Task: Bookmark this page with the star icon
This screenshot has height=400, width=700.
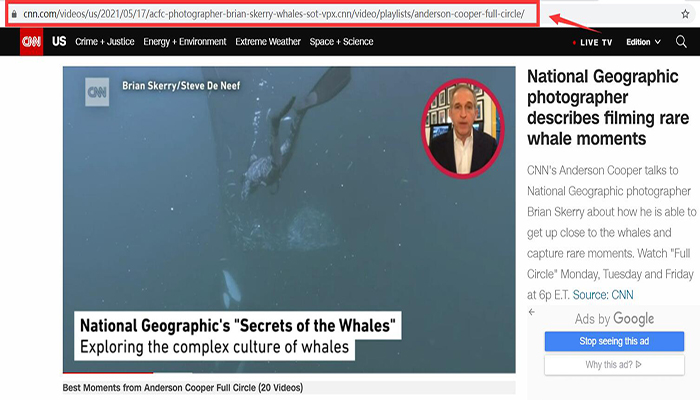Action: [x=684, y=14]
